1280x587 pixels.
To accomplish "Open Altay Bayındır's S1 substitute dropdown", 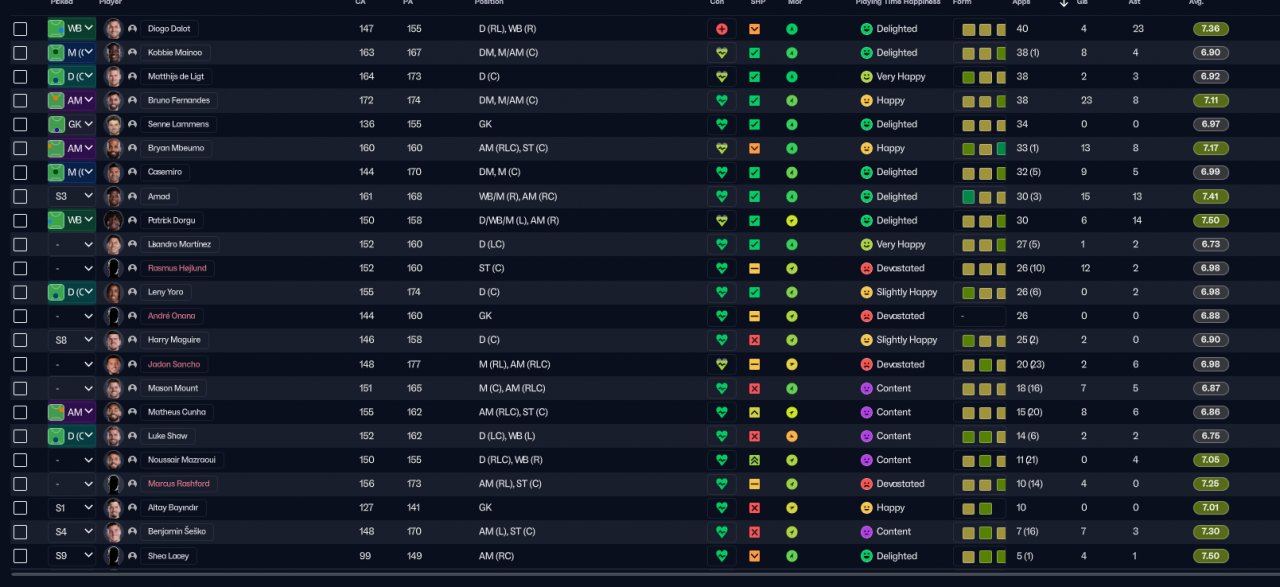I will (x=71, y=508).
